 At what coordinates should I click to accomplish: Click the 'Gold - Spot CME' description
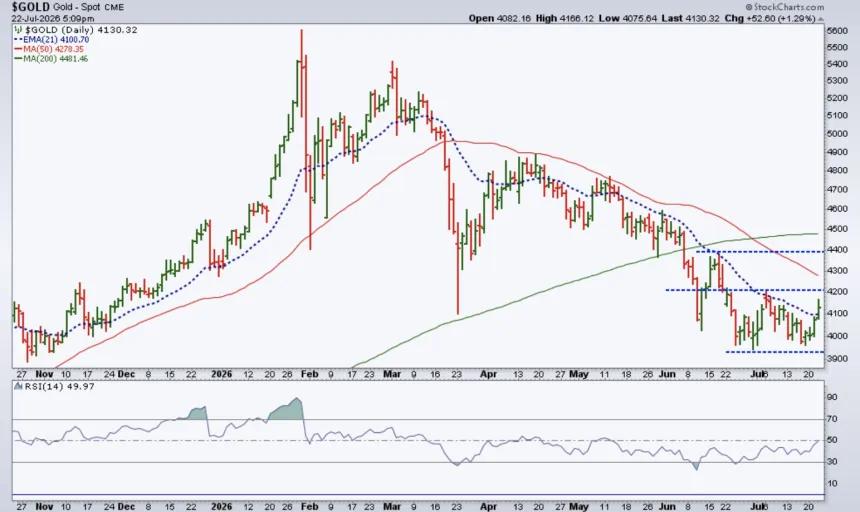(88, 8)
